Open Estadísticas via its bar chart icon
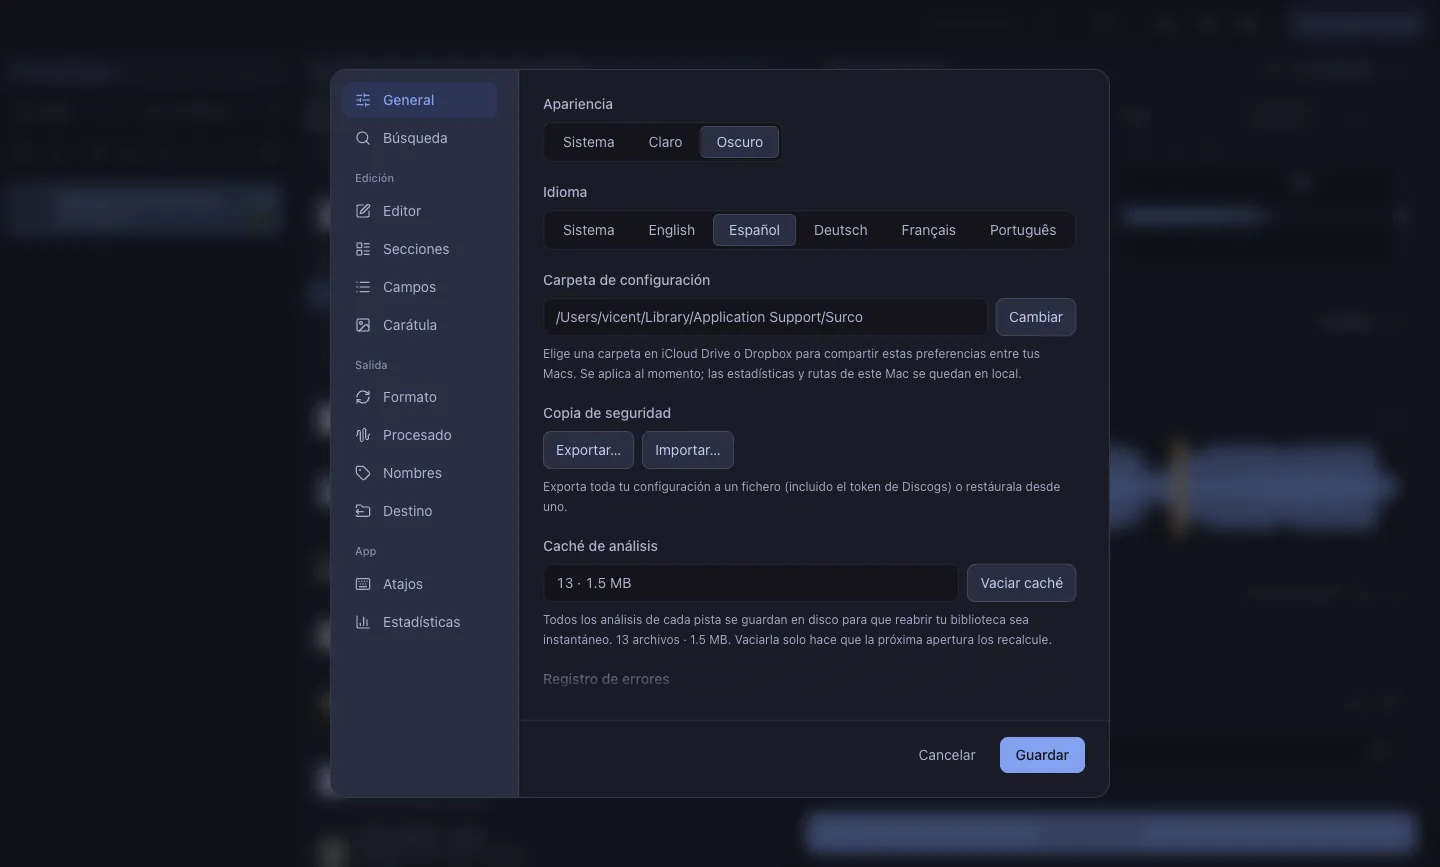The height and width of the screenshot is (867, 1440). 363,622
